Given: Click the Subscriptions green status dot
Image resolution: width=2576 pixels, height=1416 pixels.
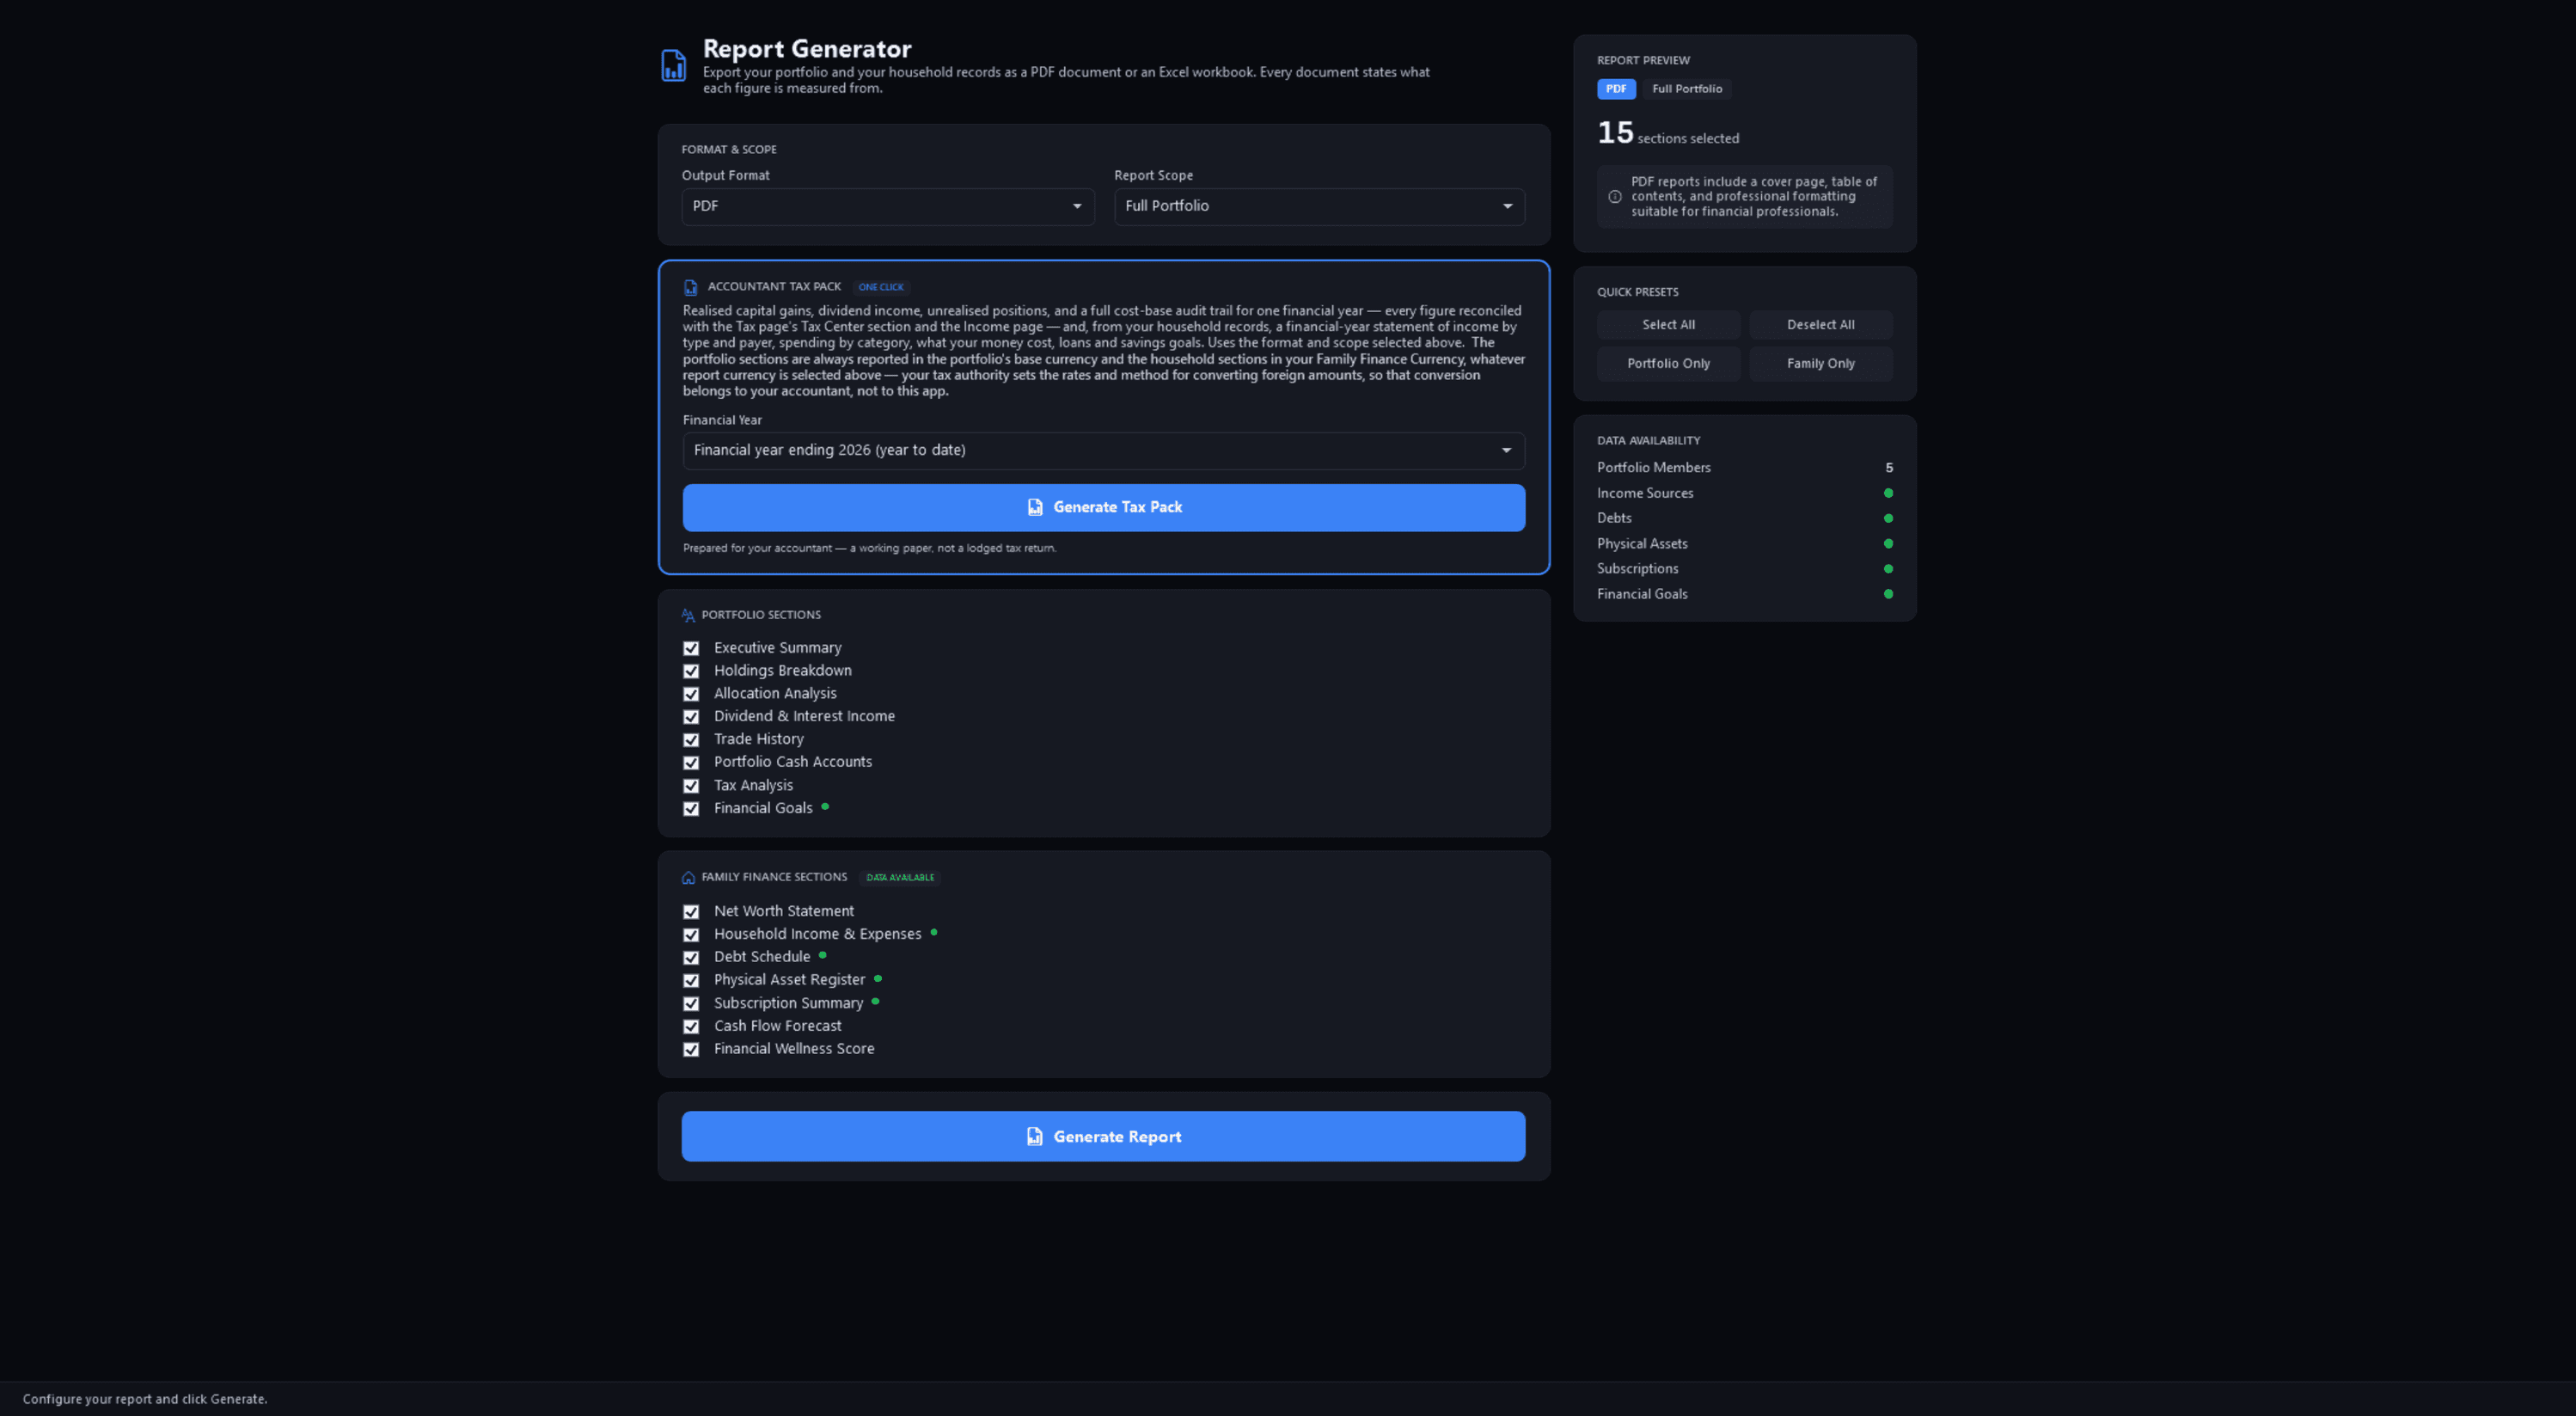Looking at the screenshot, I should click(1888, 569).
